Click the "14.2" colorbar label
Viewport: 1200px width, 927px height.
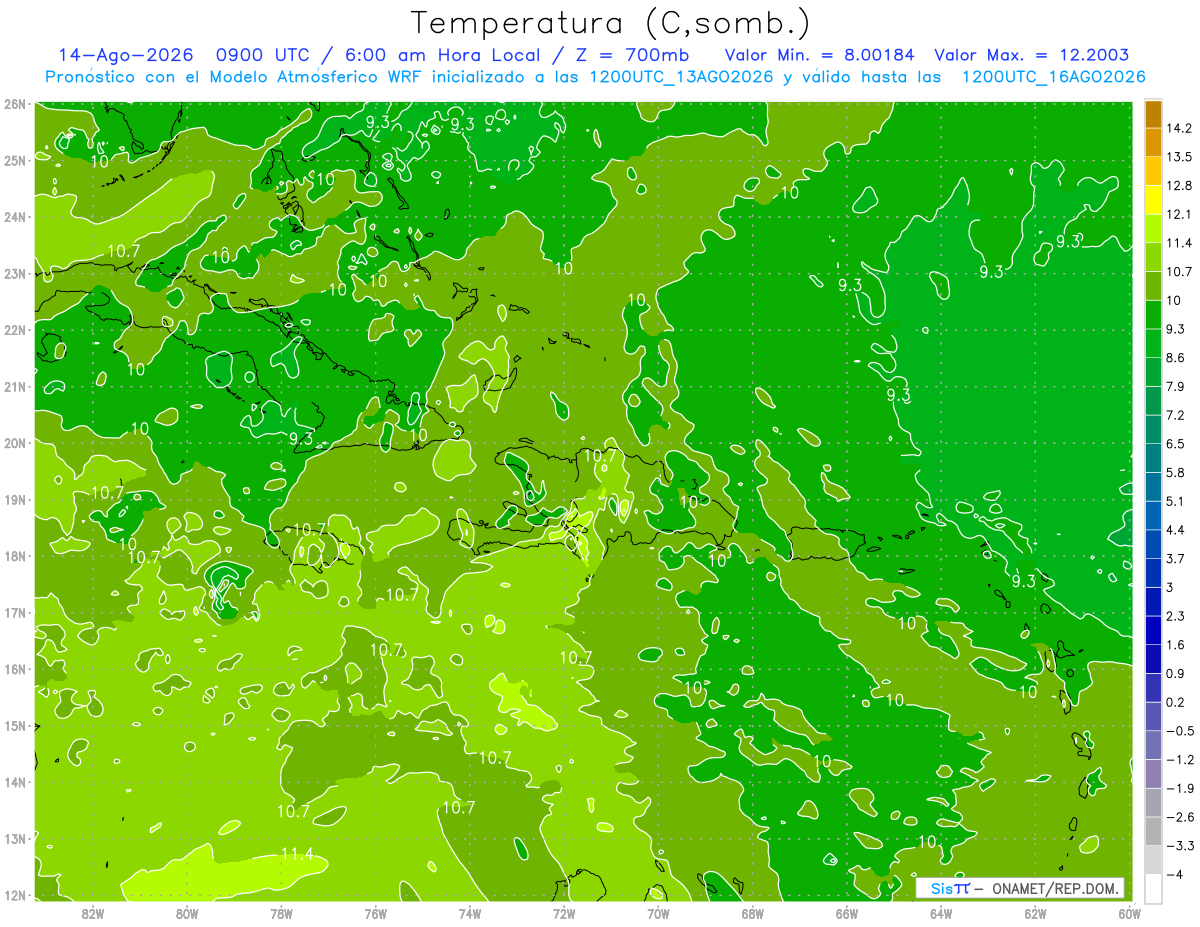point(1180,128)
